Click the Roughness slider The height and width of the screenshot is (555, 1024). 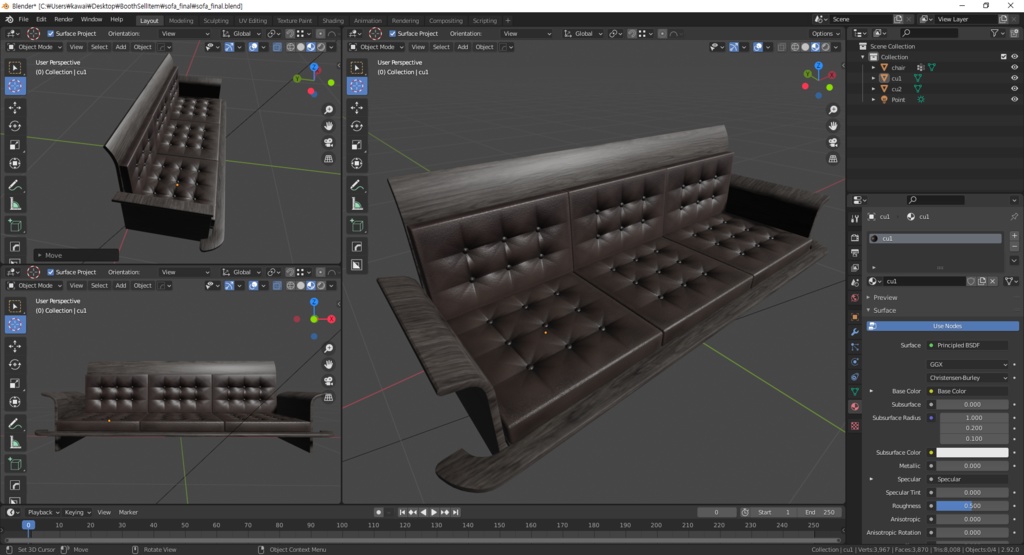[x=972, y=506]
